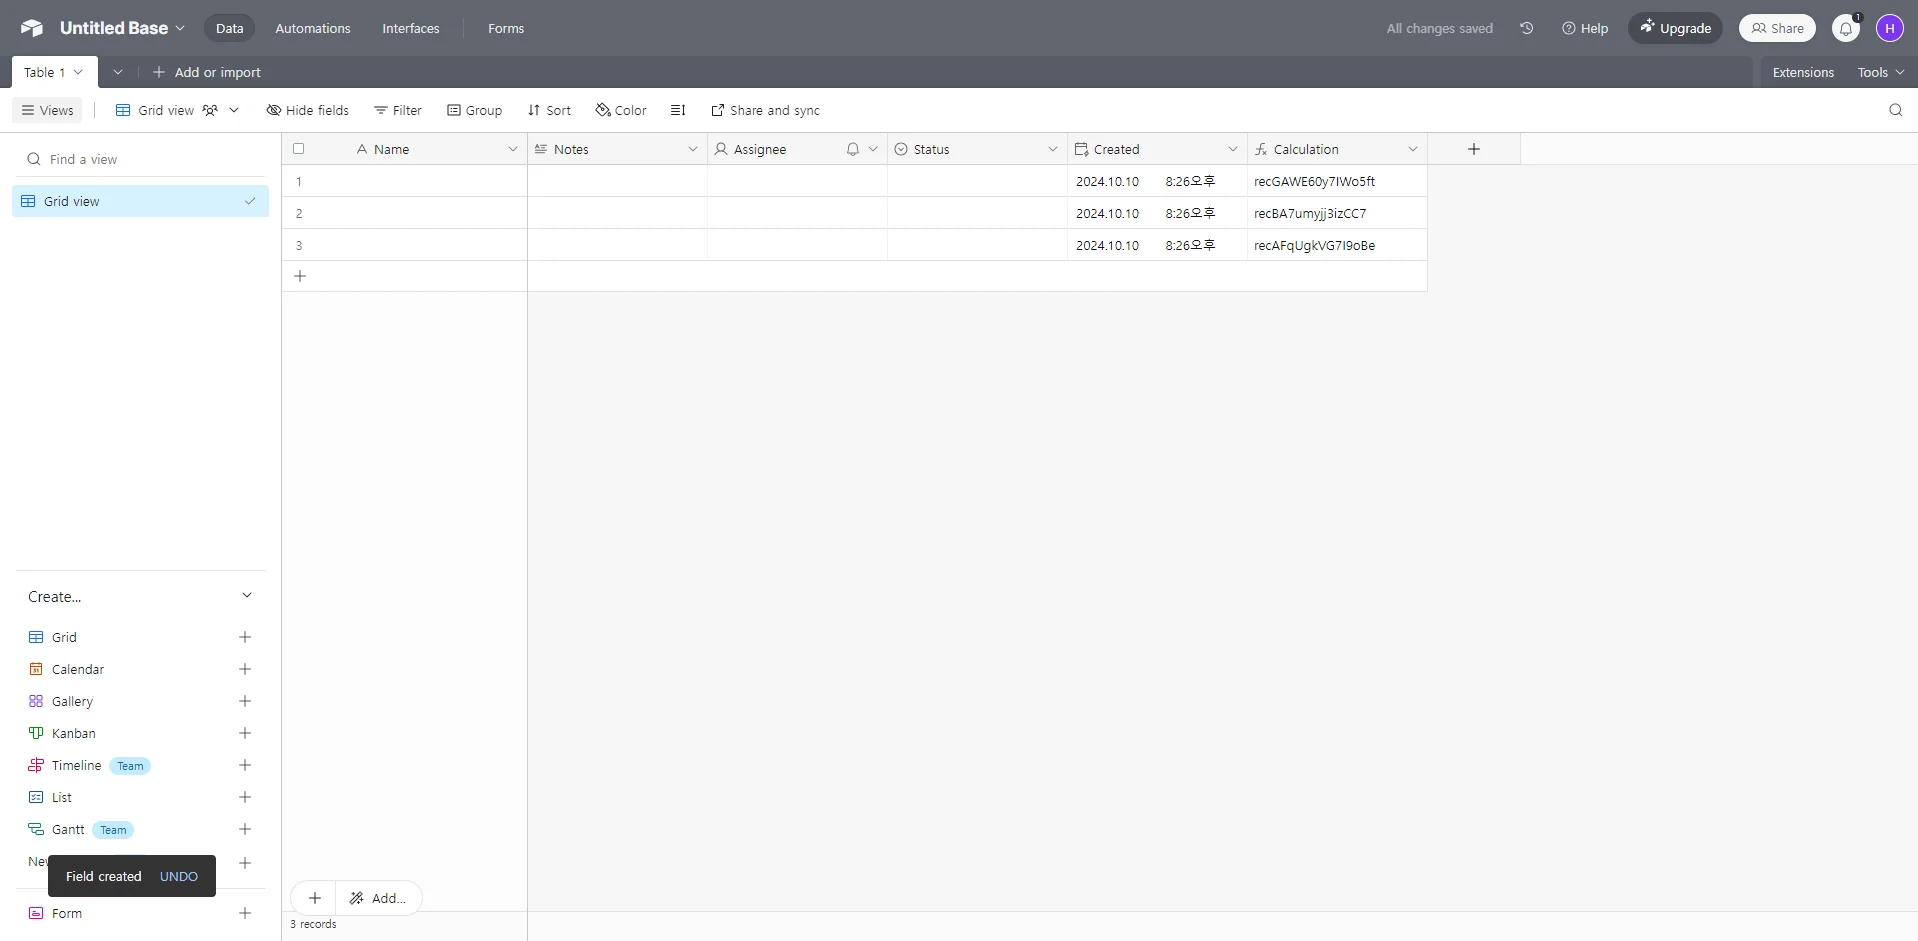Open base history clock icon

tap(1526, 28)
